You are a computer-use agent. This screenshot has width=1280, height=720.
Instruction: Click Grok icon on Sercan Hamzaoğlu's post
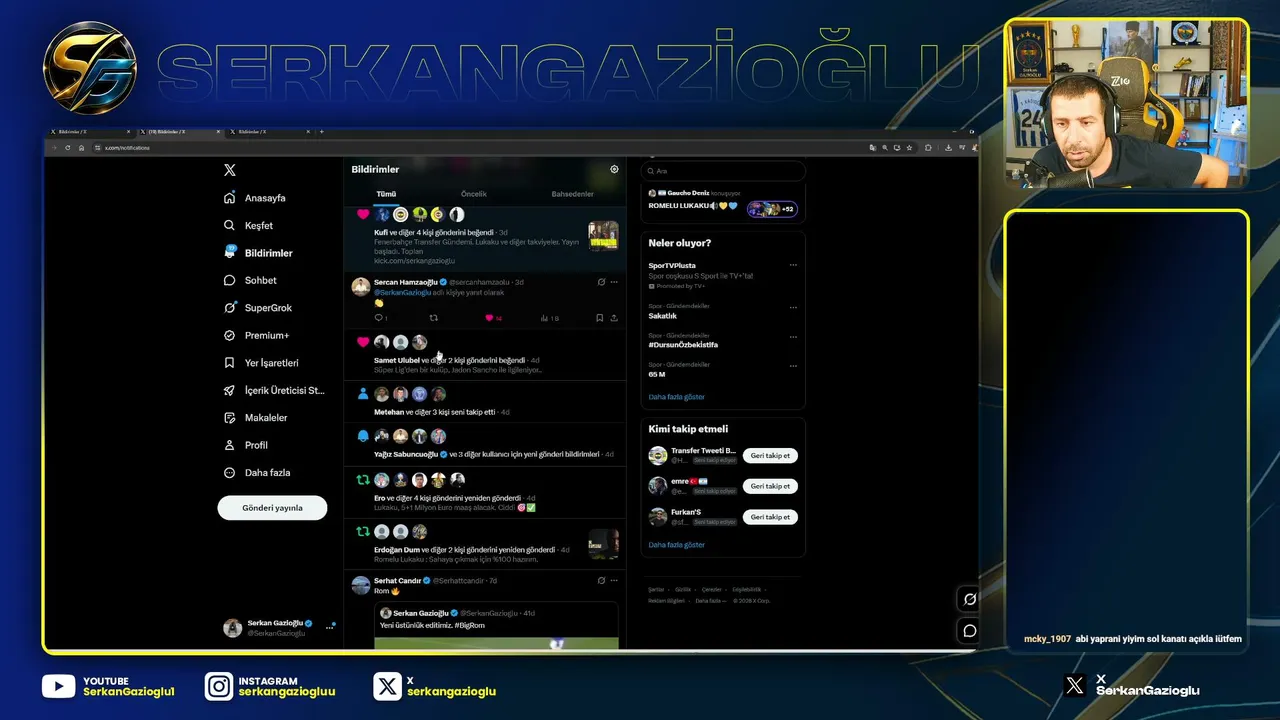point(601,282)
